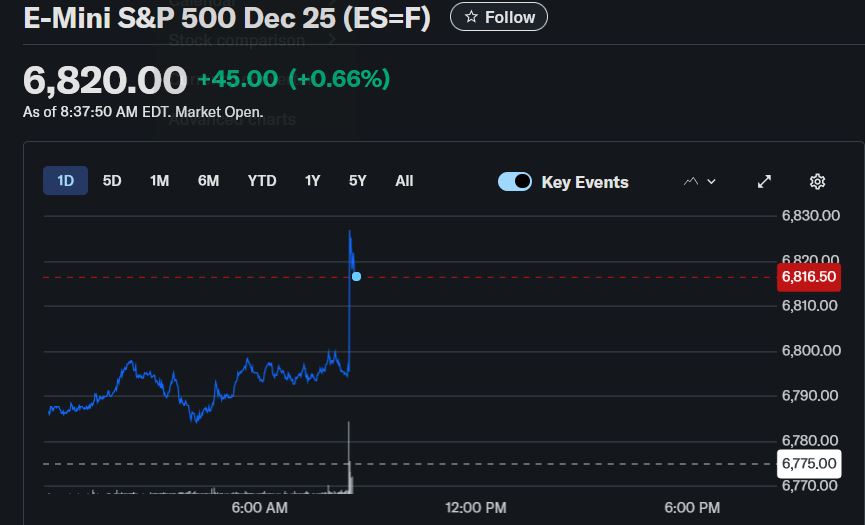Click the tall volume spike bar
The image size is (865, 525).
click(x=349, y=457)
